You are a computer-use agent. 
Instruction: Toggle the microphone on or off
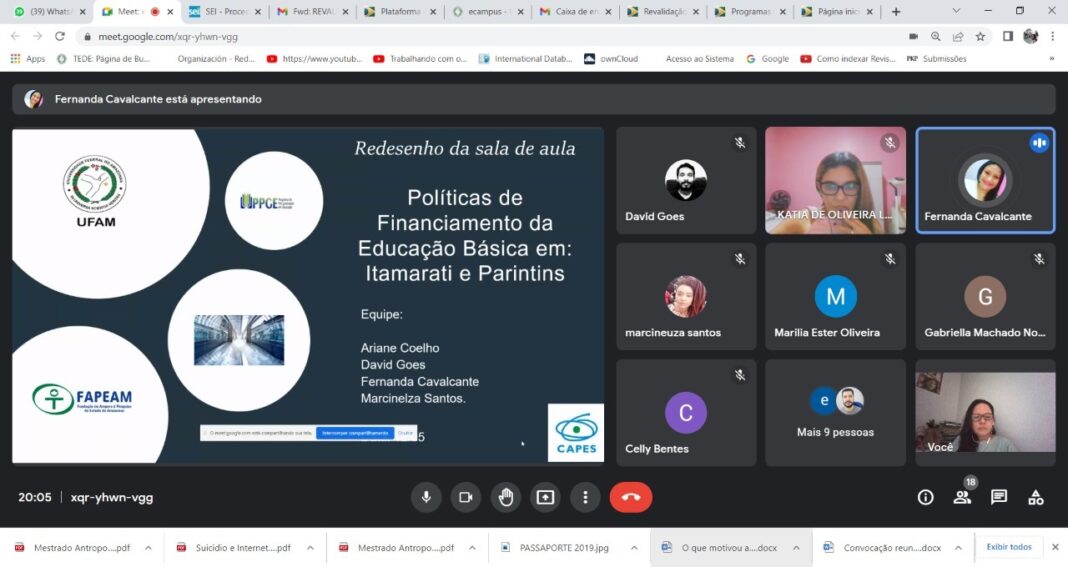(x=426, y=497)
